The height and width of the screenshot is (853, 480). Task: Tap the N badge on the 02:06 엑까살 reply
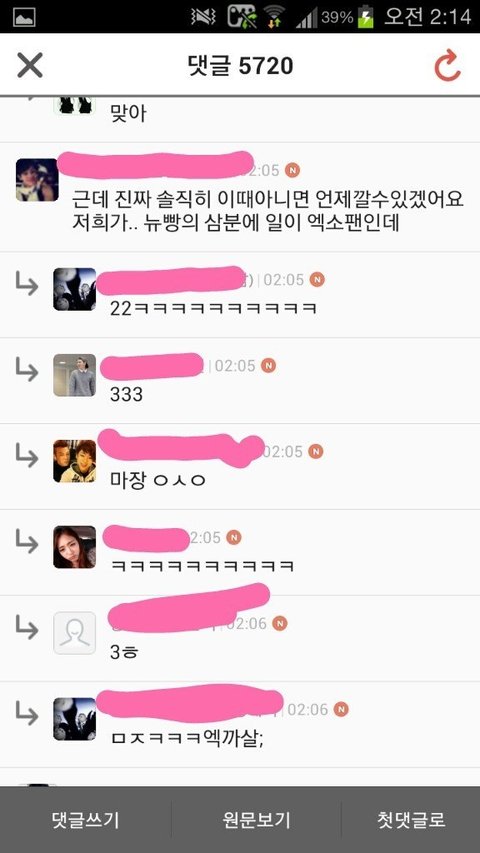pyautogui.click(x=341, y=709)
